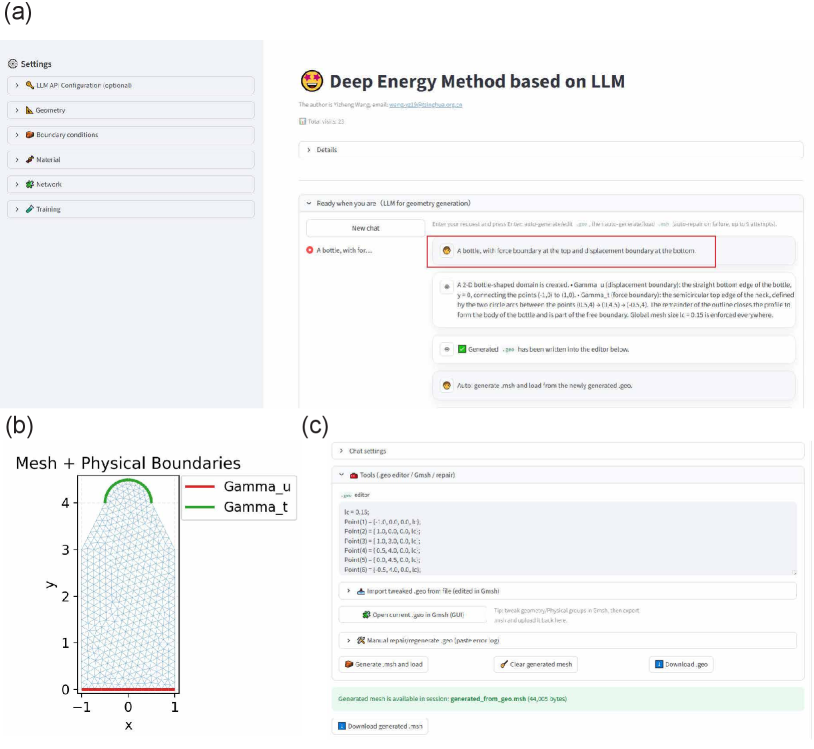Click the Generated .geo written message
The height and width of the screenshot is (749, 814).
(614, 349)
